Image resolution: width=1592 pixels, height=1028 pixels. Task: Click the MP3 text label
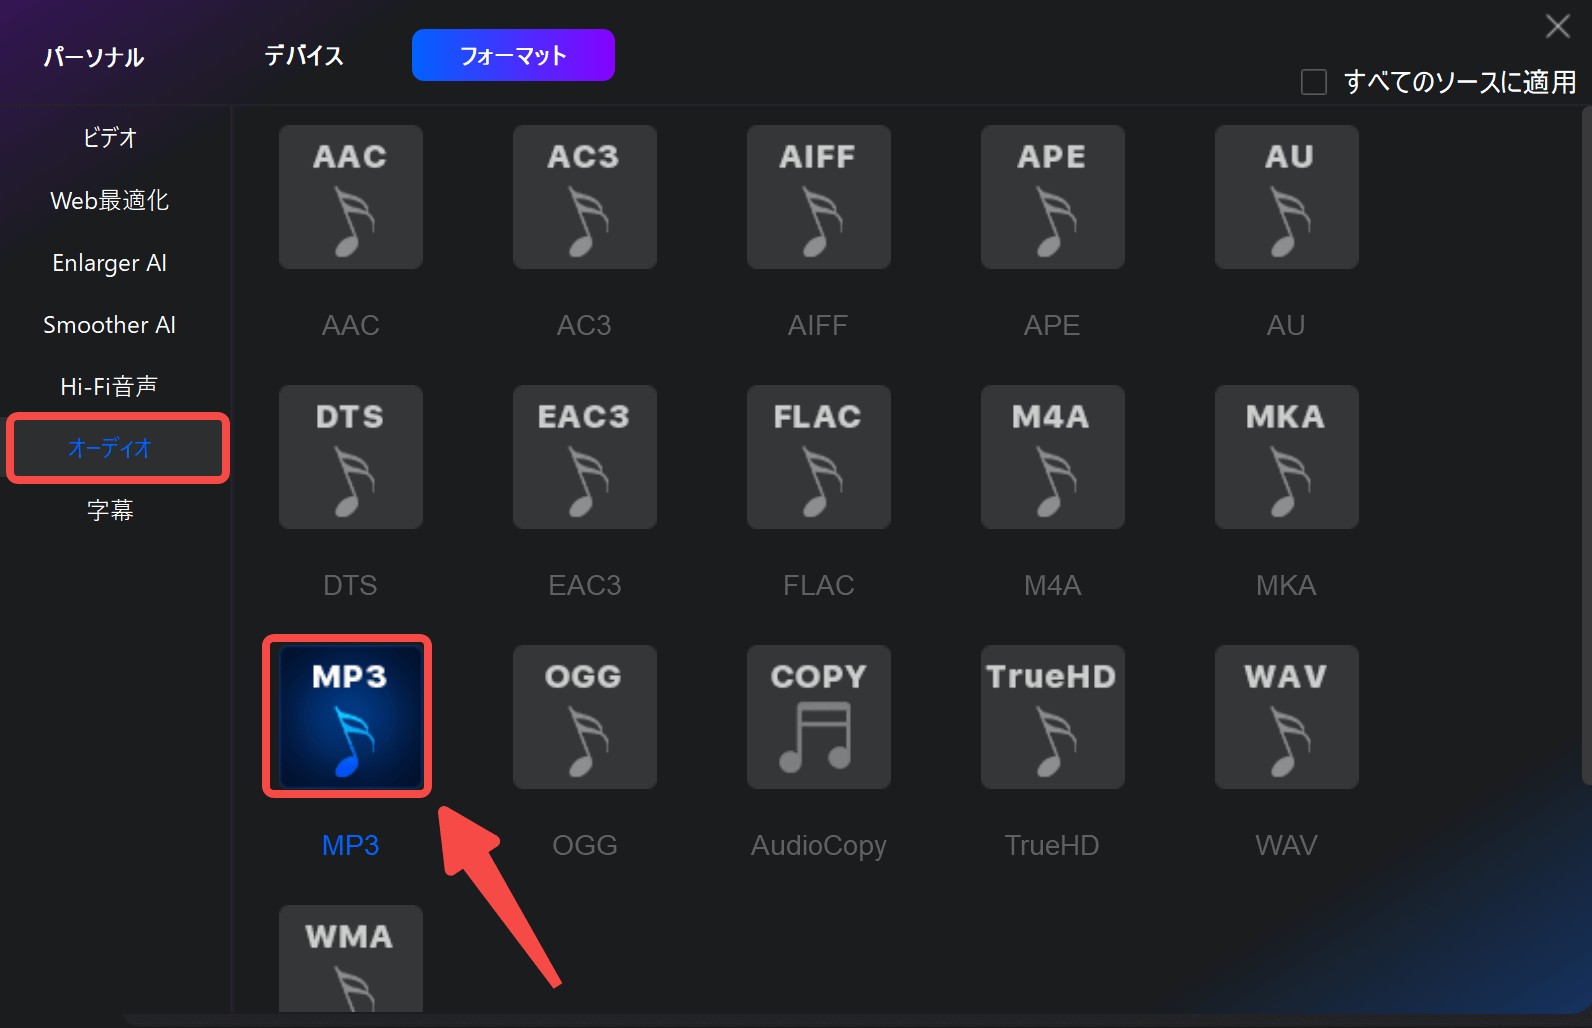(x=350, y=845)
